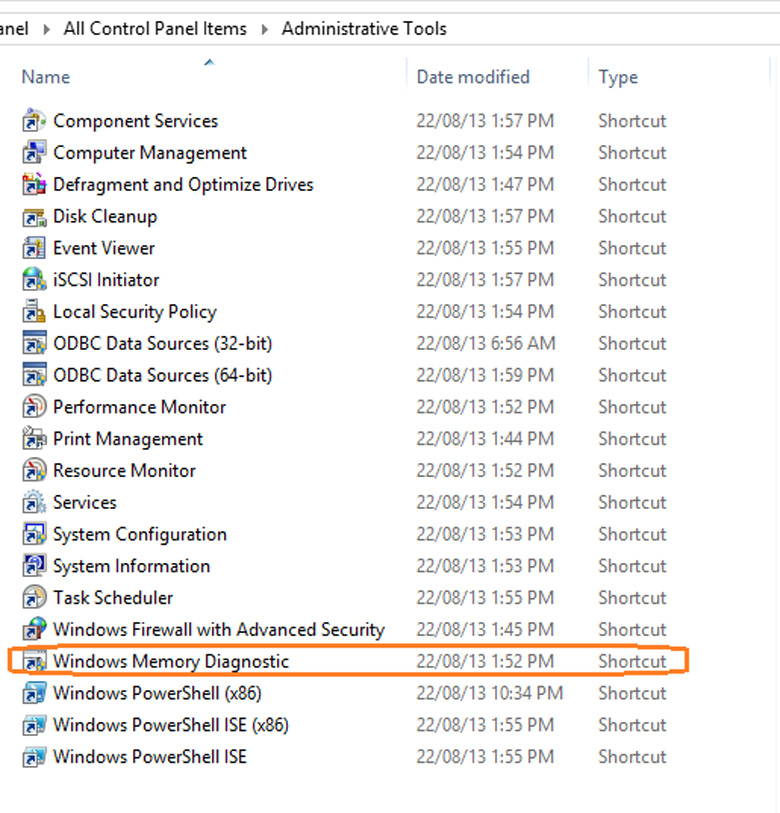Select Windows Memory Diagnostic entry
780x813 pixels.
tap(171, 662)
